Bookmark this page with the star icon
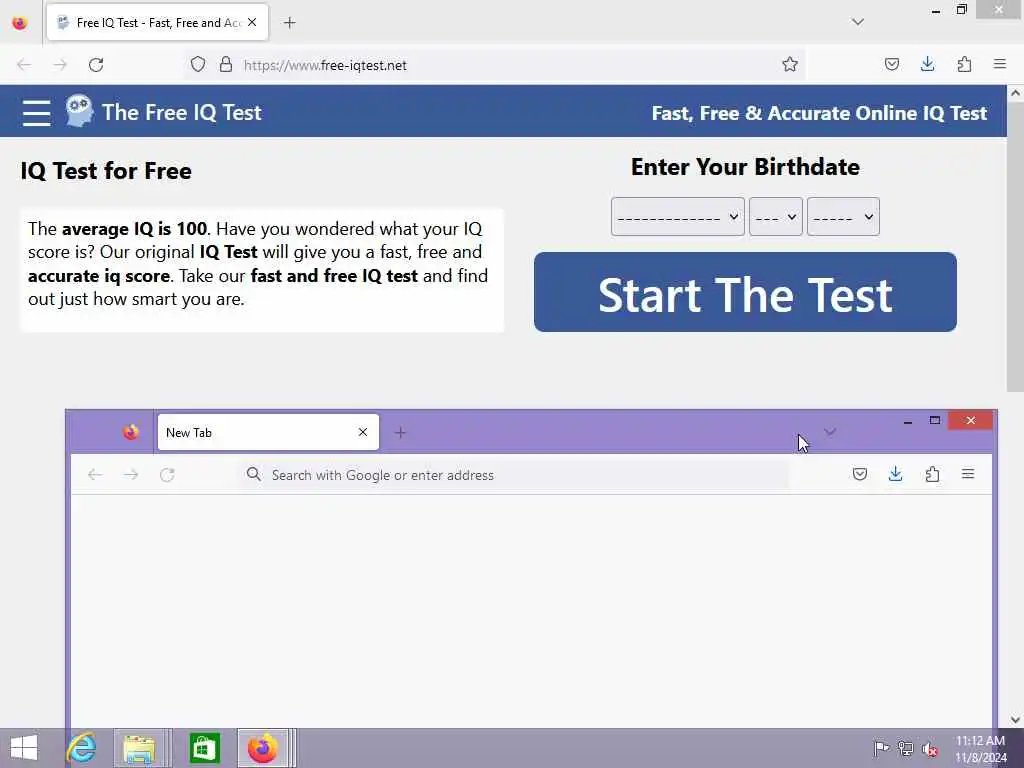 coord(790,64)
